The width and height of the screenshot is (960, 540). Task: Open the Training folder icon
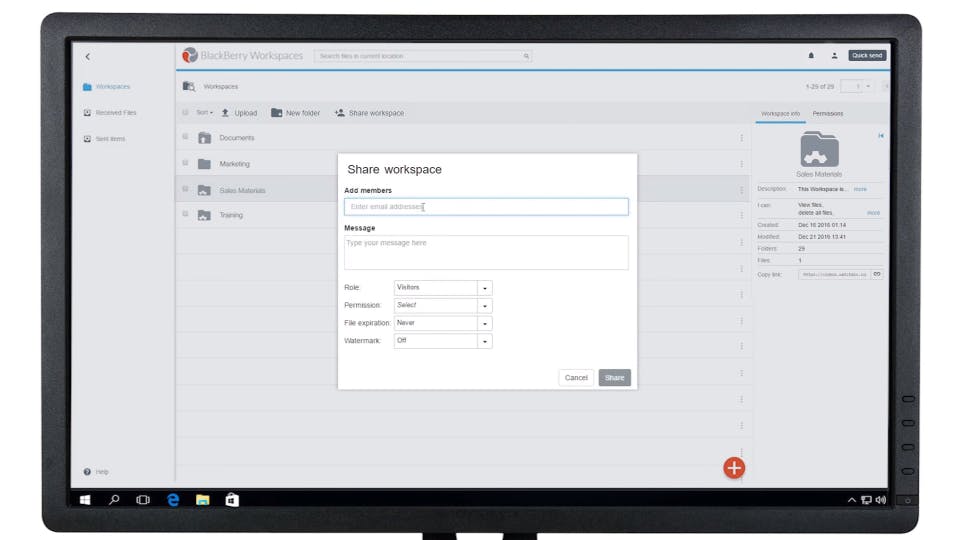point(204,216)
